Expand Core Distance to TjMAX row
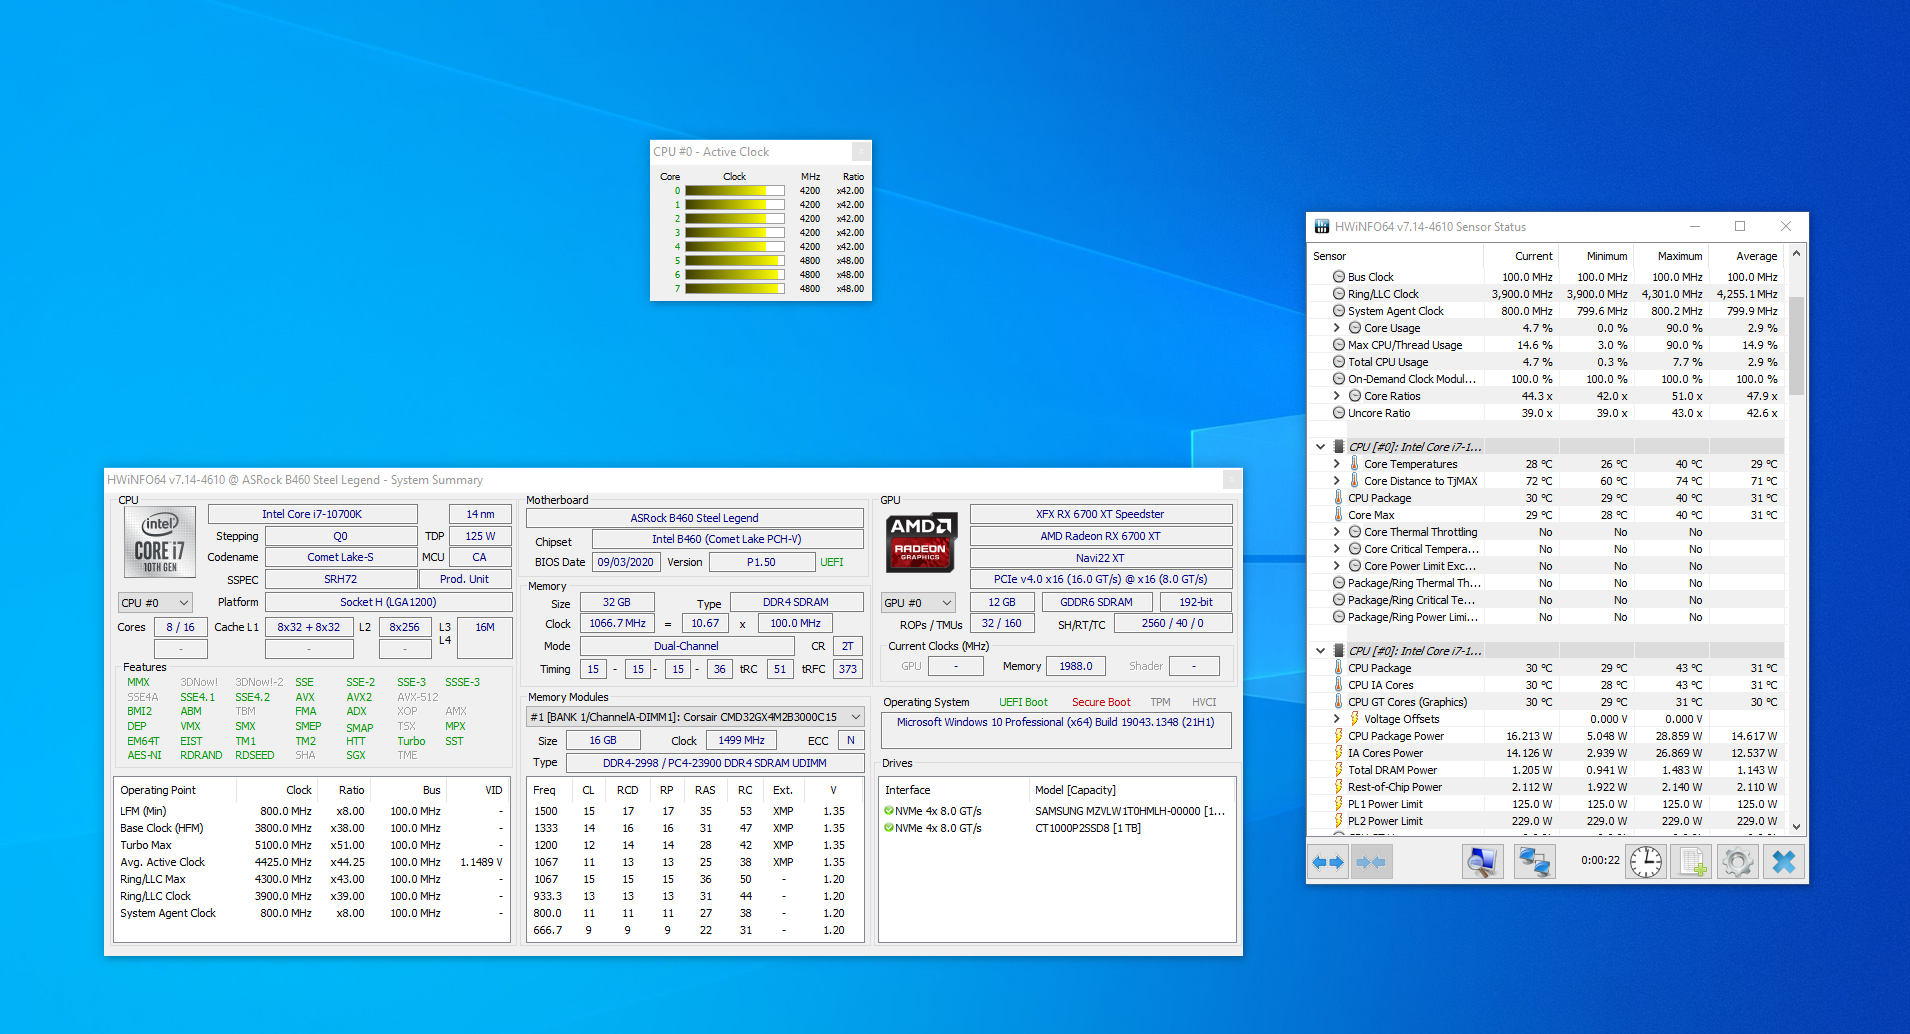Screen dimensions: 1910x1034 (x=1337, y=481)
